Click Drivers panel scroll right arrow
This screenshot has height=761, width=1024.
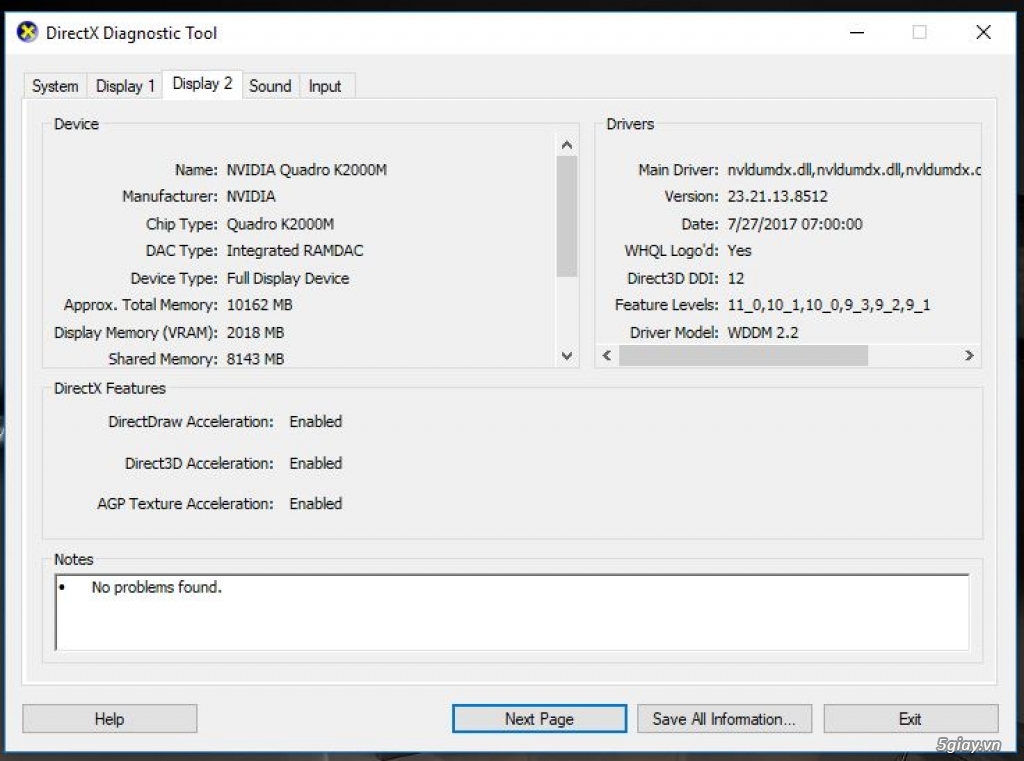[969, 355]
